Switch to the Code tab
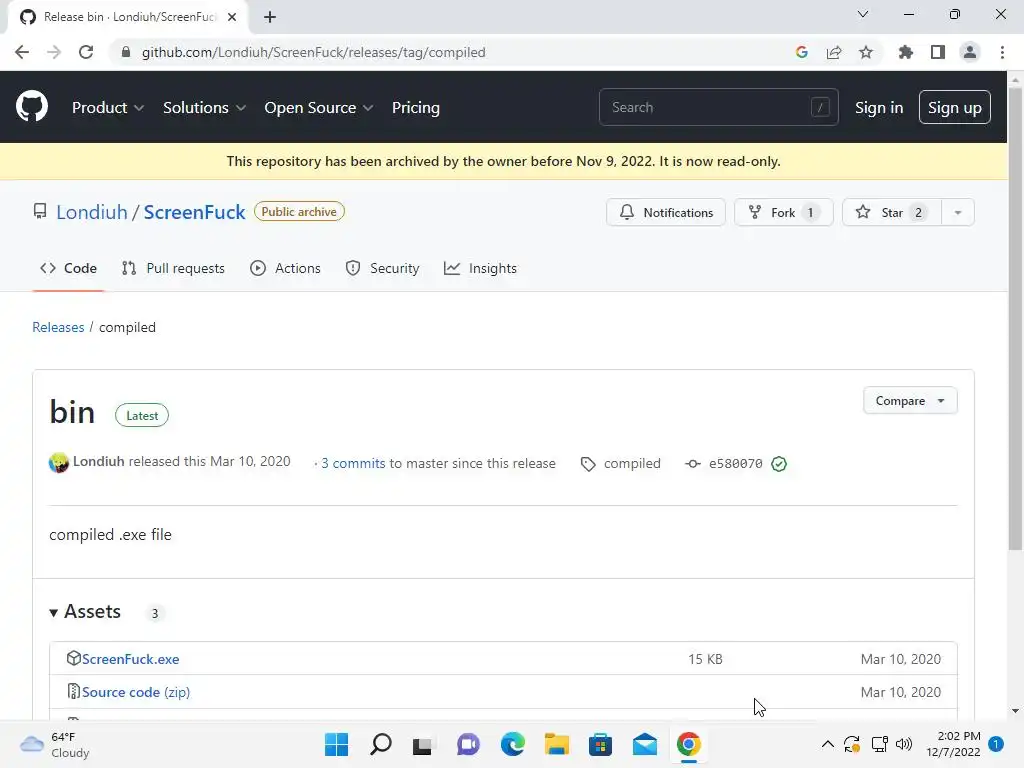This screenshot has width=1024, height=768. tap(69, 268)
